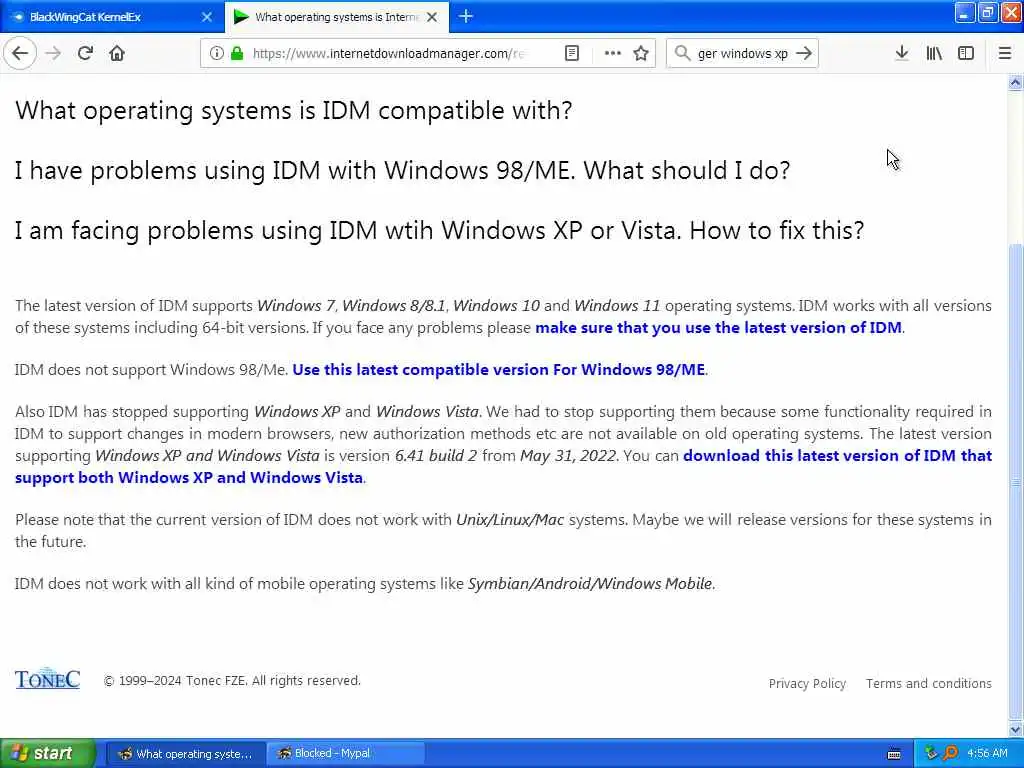Close the BlackWingCat KernelEx tab

coord(207,17)
